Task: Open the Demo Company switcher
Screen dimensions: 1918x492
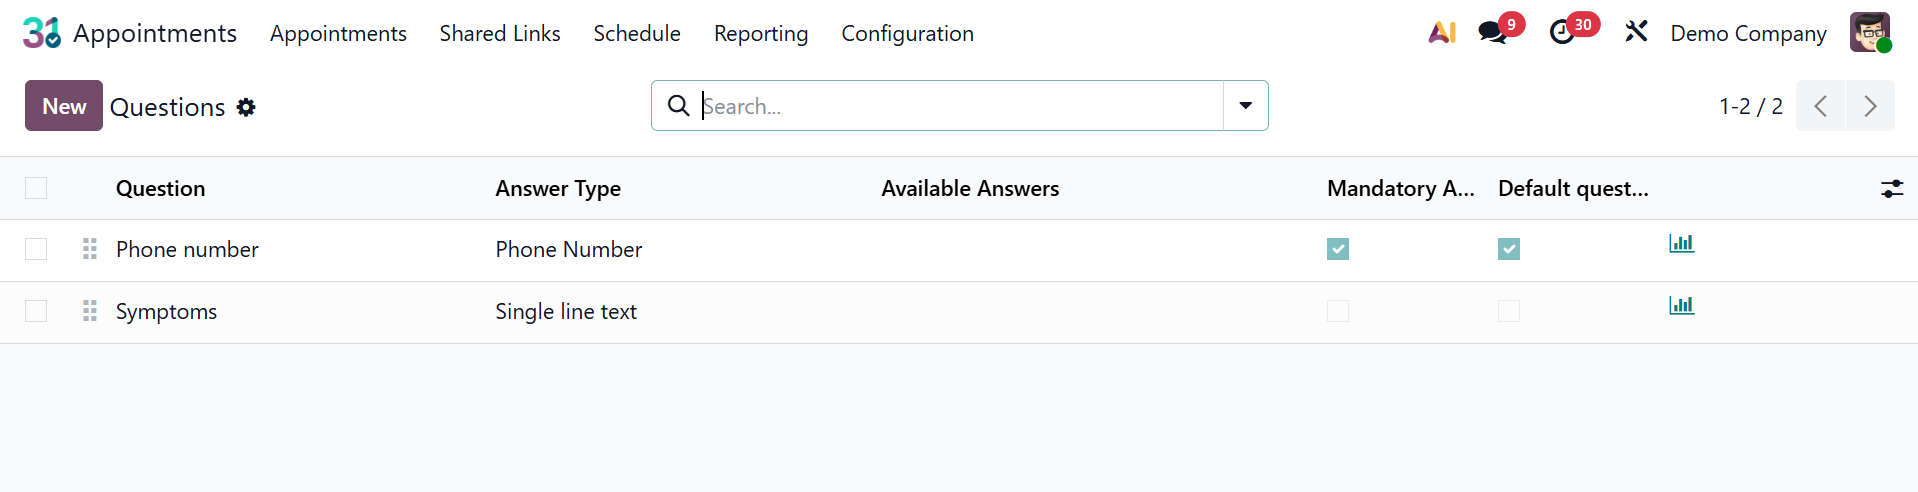Action: click(x=1748, y=33)
